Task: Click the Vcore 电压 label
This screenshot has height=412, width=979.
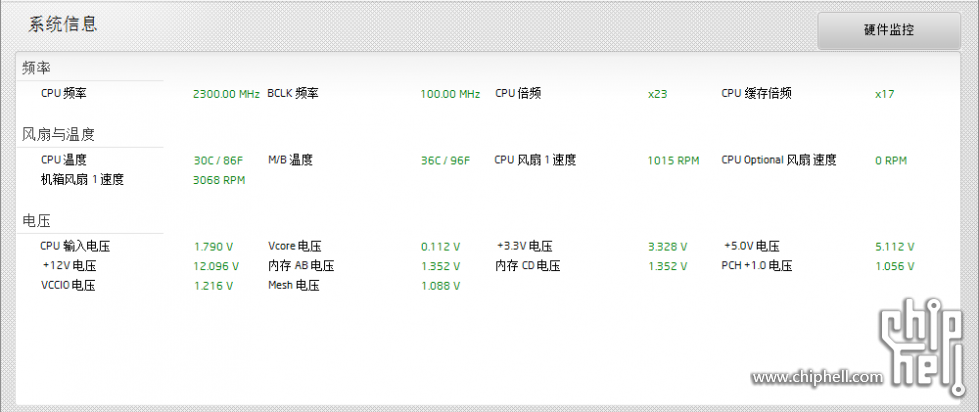Action: pos(295,246)
